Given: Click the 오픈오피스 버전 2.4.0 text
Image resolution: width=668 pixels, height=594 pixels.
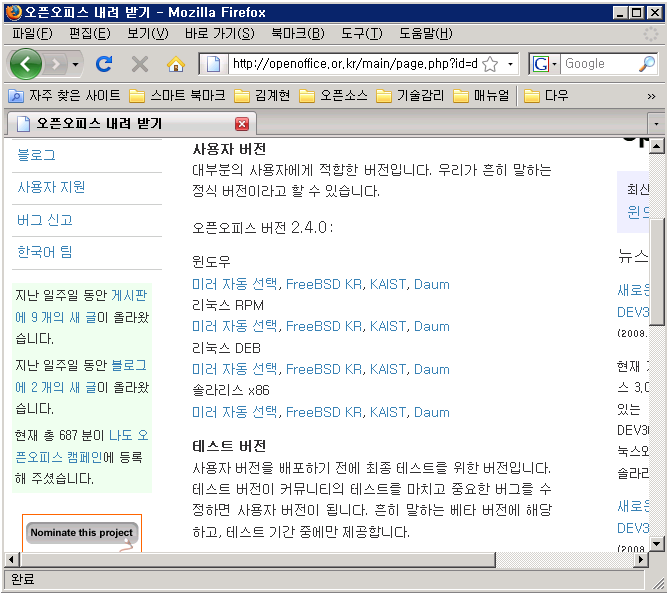Looking at the screenshot, I should coord(262,228).
